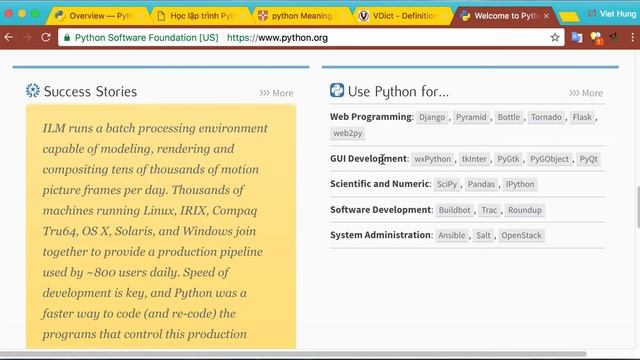Reload the python.org page
The height and width of the screenshot is (360, 640).
tap(46, 38)
